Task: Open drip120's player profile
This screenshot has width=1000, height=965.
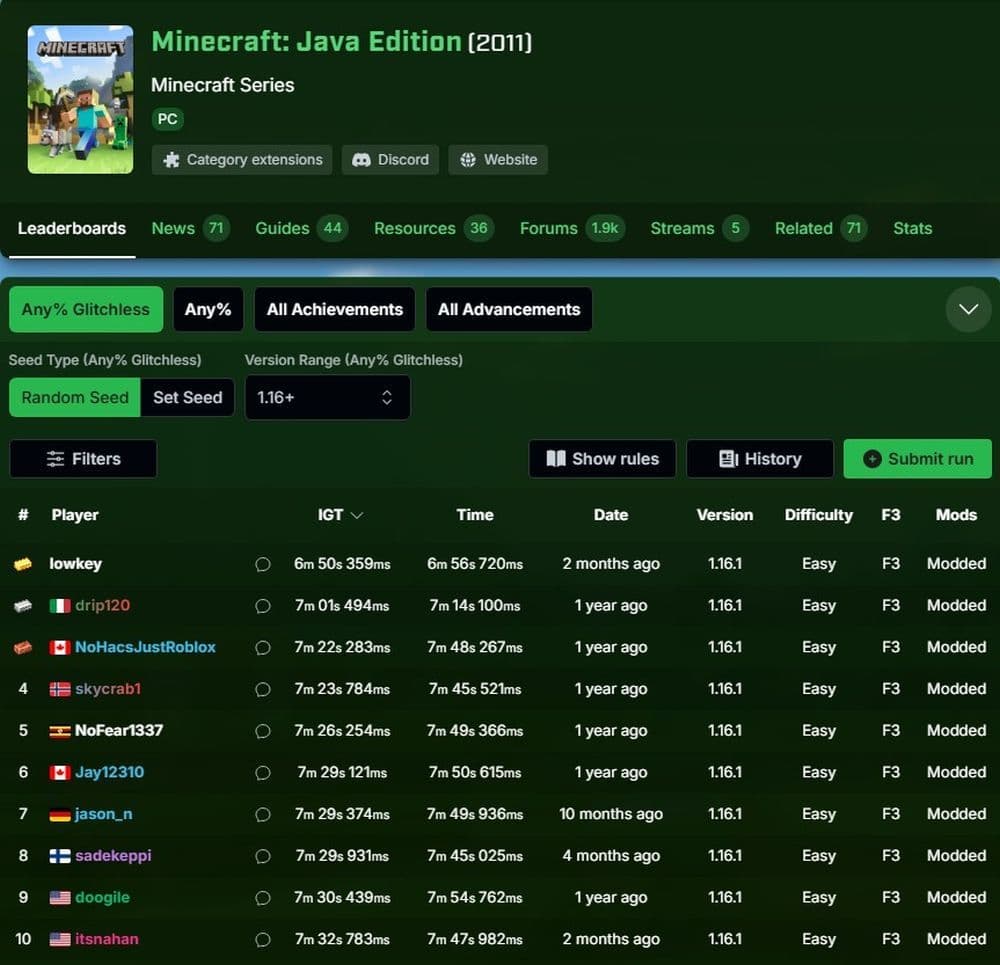Action: (103, 606)
